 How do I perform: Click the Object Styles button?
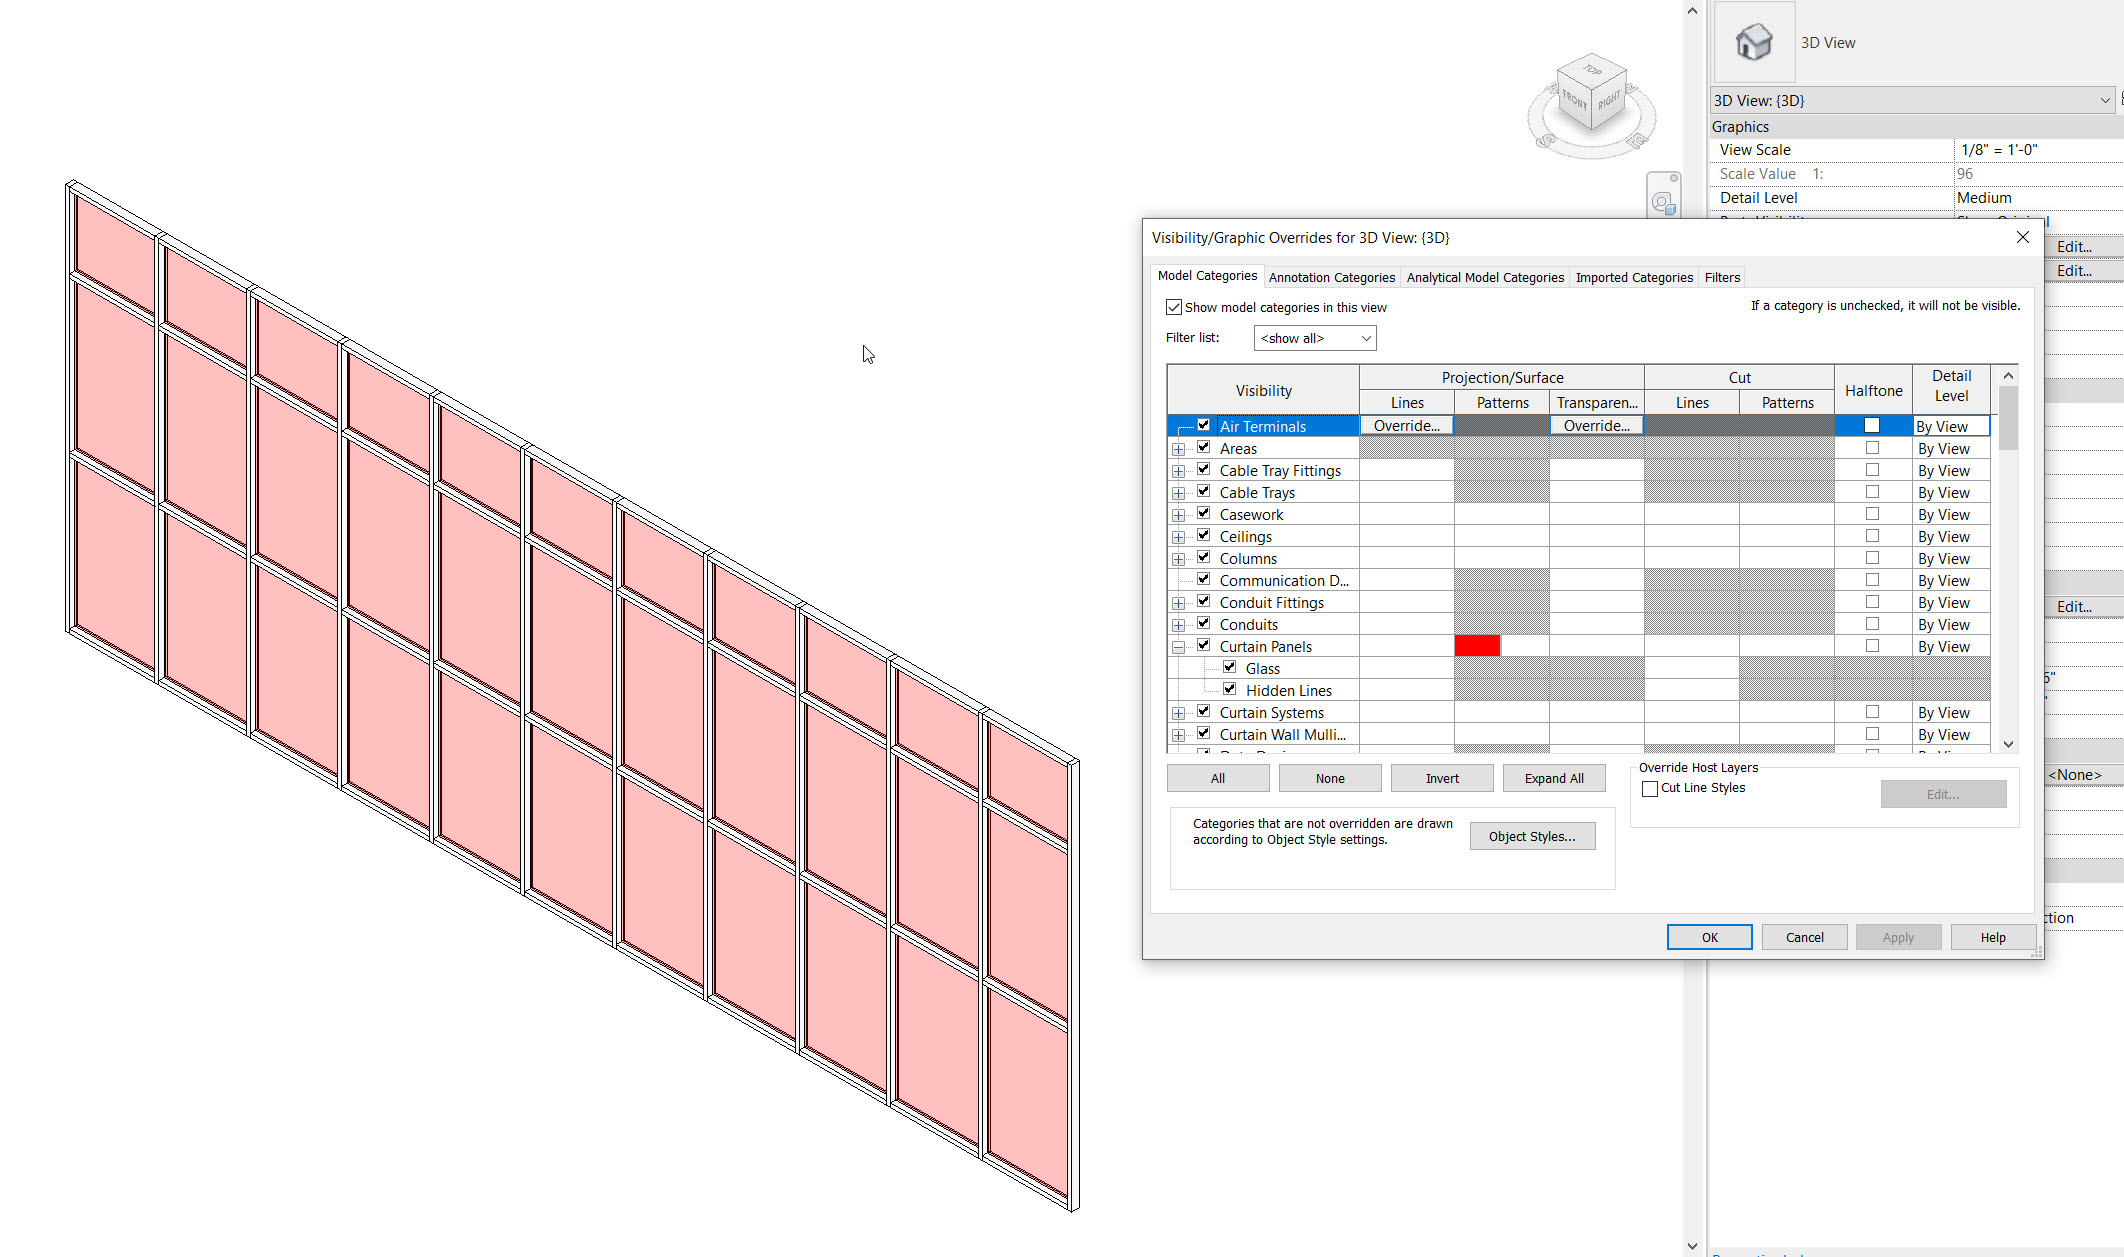point(1532,836)
